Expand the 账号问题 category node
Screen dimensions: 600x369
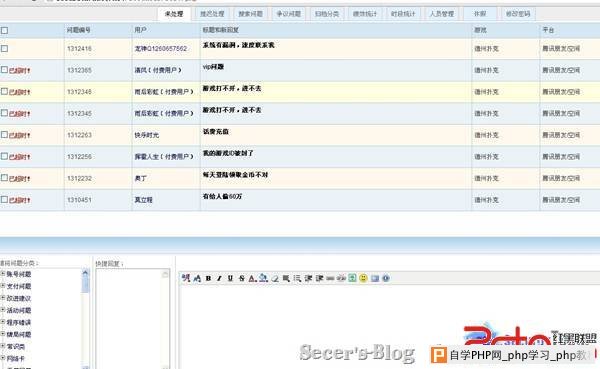point(3,274)
